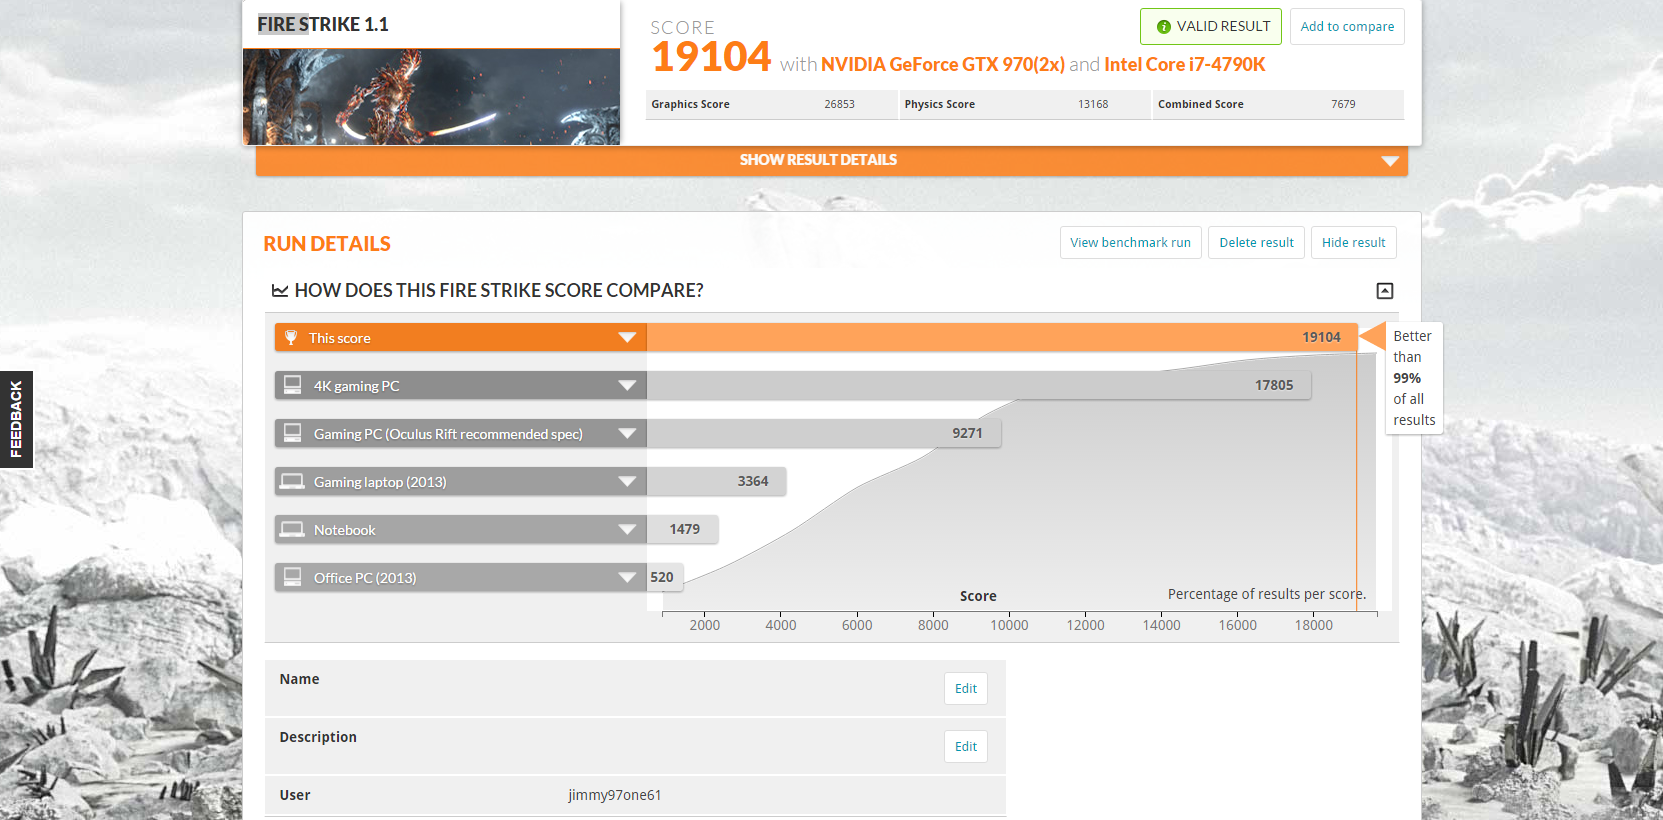Screen dimensions: 1663x820
Task: Click the RUN DETAILS heading
Action: [x=327, y=244]
